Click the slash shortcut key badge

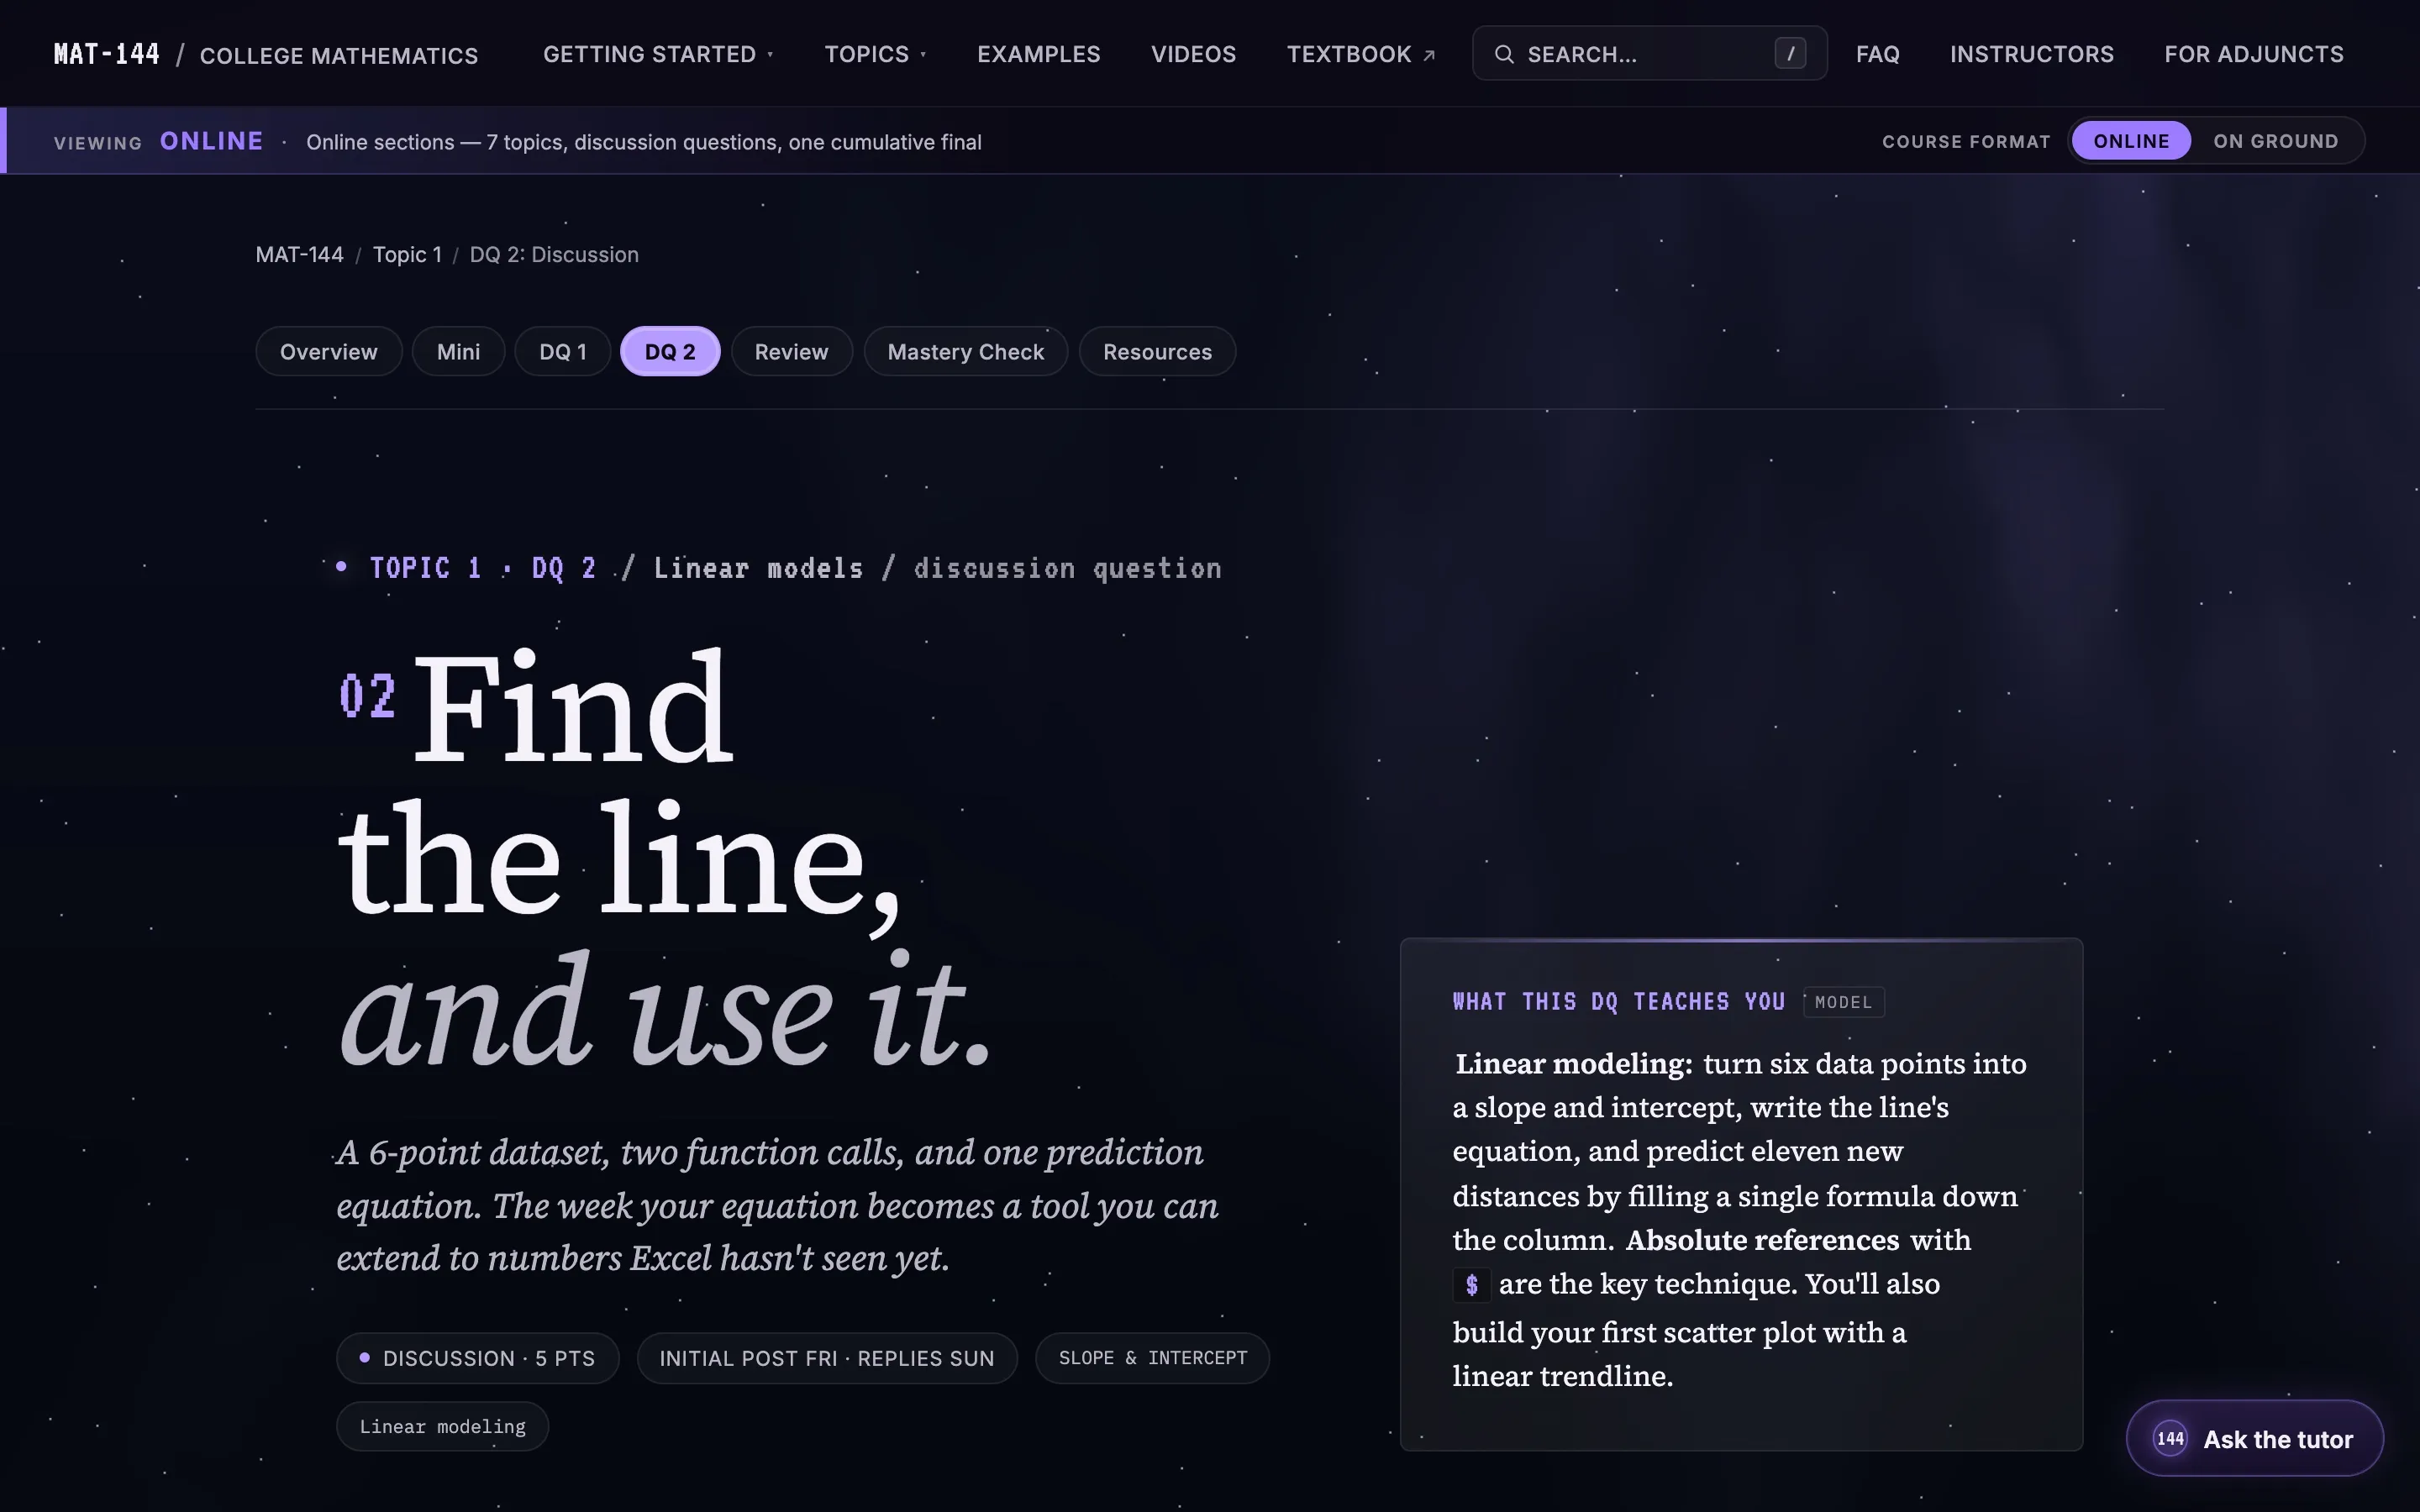tap(1790, 54)
